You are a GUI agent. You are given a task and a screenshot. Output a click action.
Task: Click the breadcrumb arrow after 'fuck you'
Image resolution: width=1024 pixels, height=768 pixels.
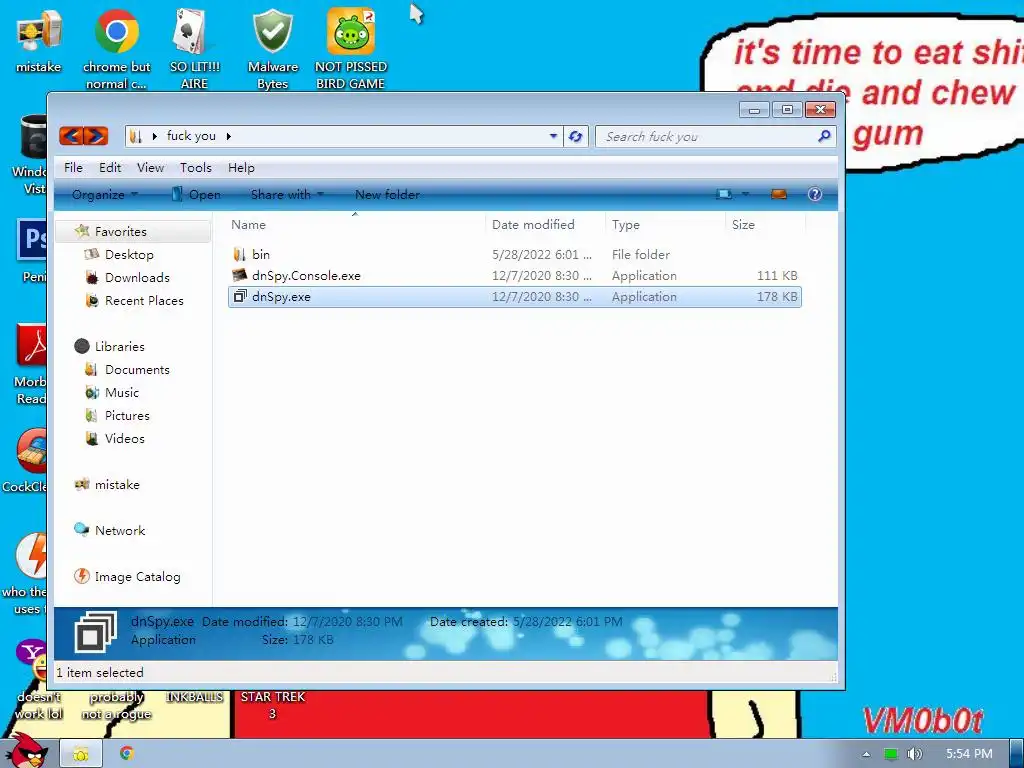pyautogui.click(x=229, y=136)
